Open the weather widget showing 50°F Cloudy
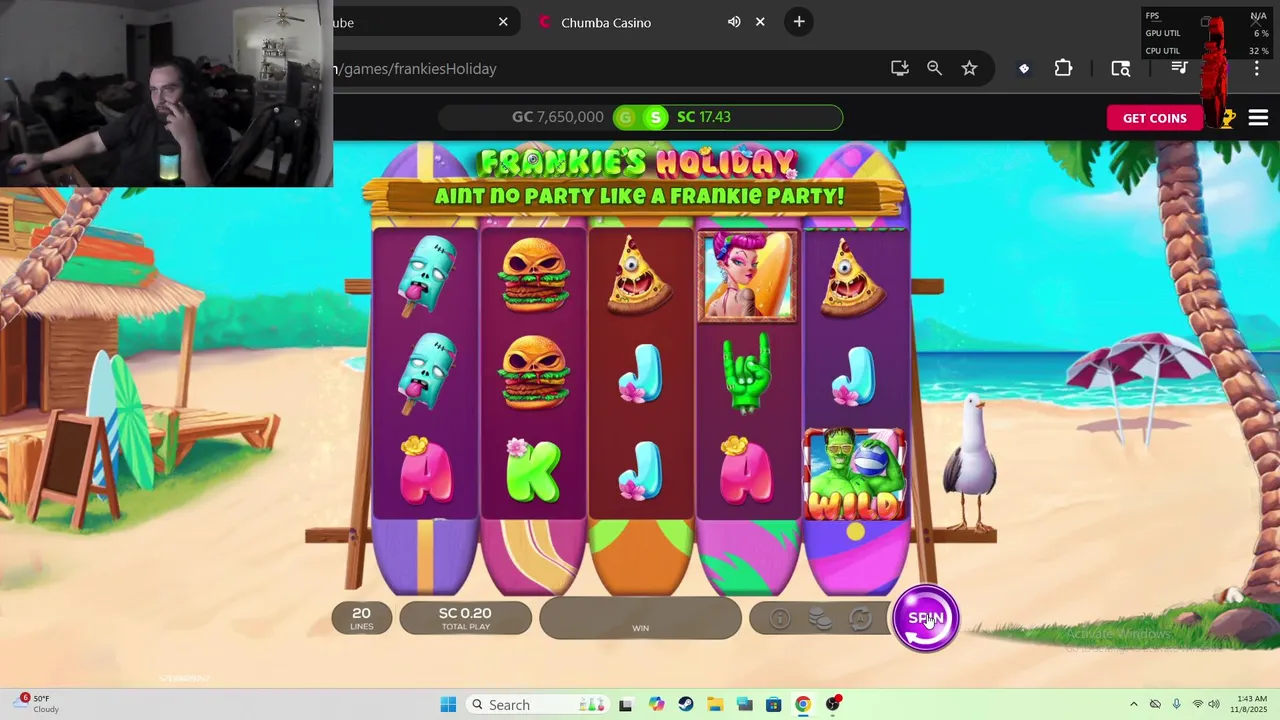 (37, 704)
